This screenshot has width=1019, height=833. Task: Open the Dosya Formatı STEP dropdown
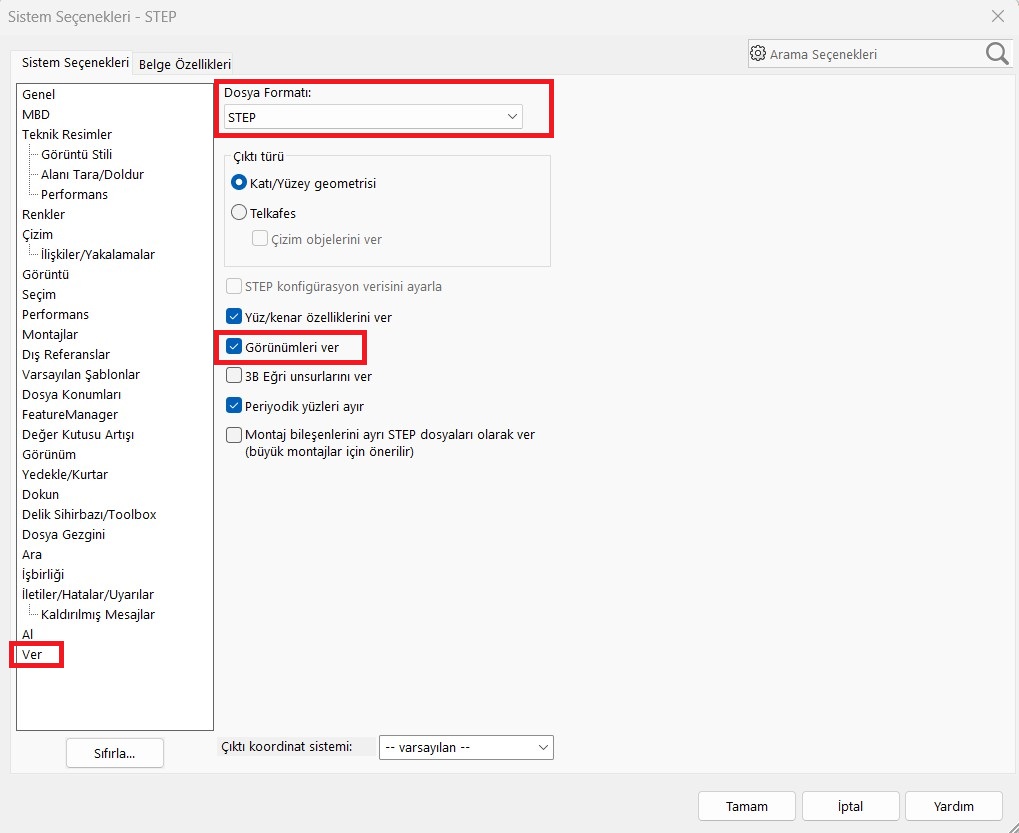click(373, 117)
